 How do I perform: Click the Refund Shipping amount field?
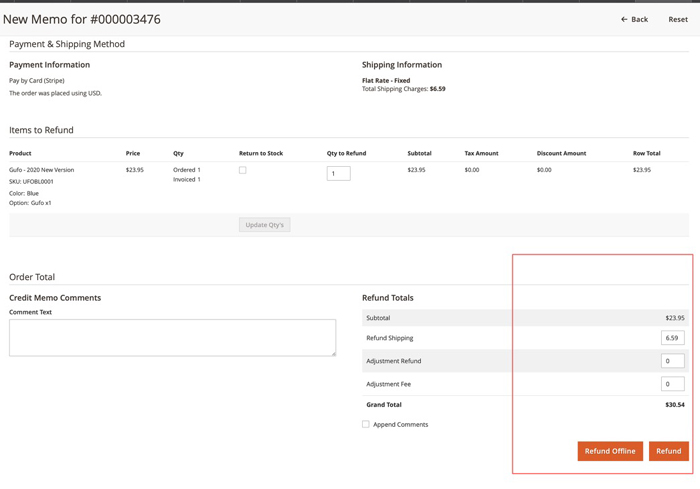pyautogui.click(x=672, y=338)
